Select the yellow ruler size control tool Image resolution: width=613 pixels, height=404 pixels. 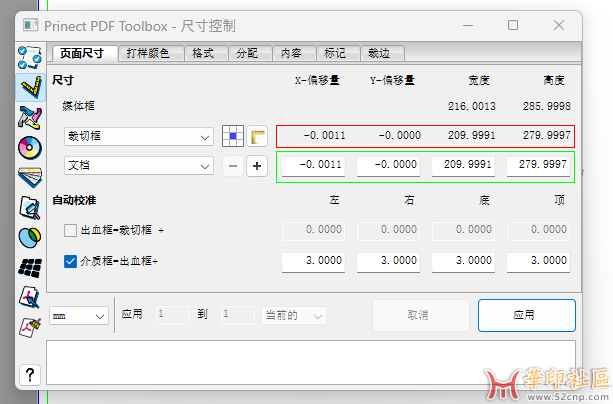[x=30, y=87]
